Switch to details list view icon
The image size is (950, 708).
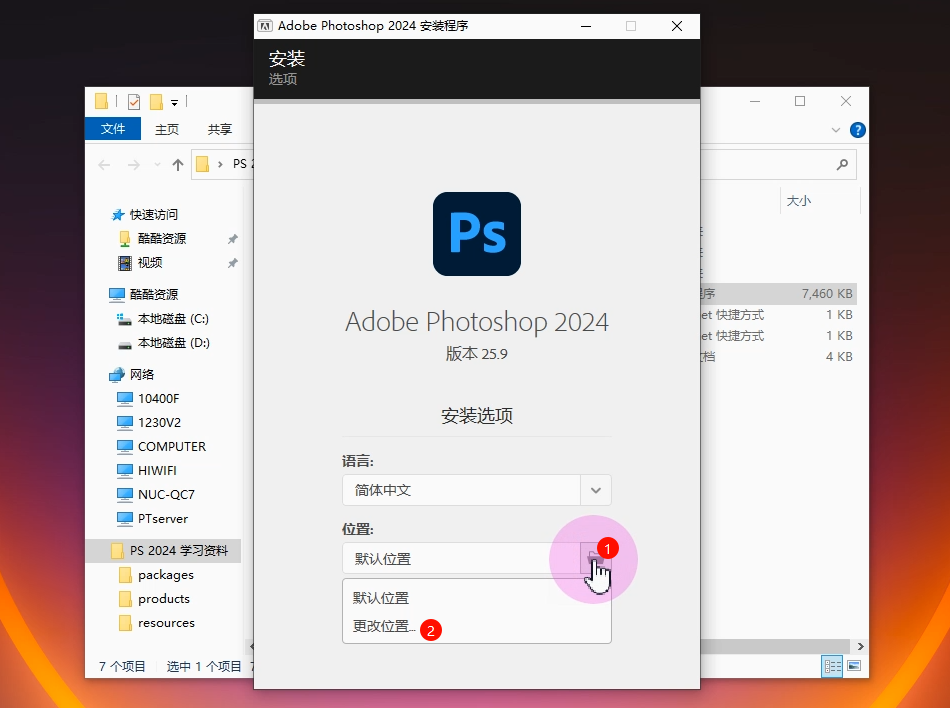click(832, 666)
